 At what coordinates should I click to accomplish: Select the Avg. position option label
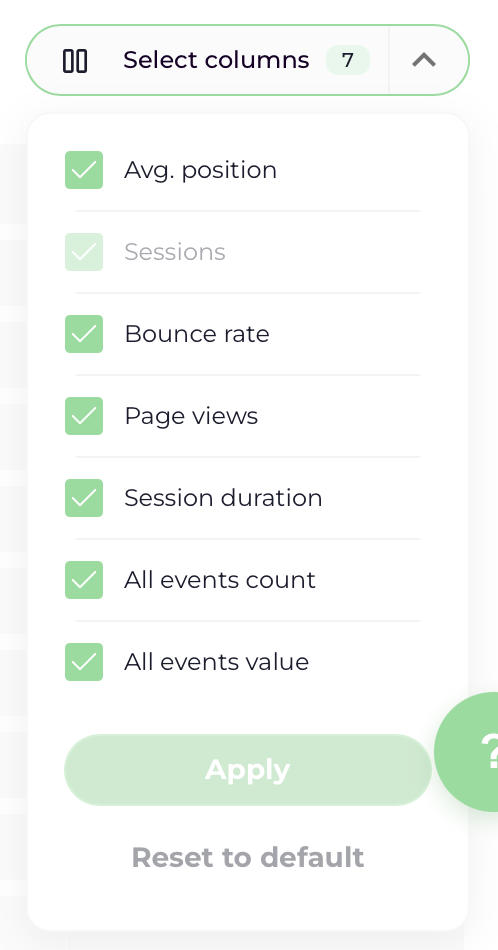(x=201, y=170)
